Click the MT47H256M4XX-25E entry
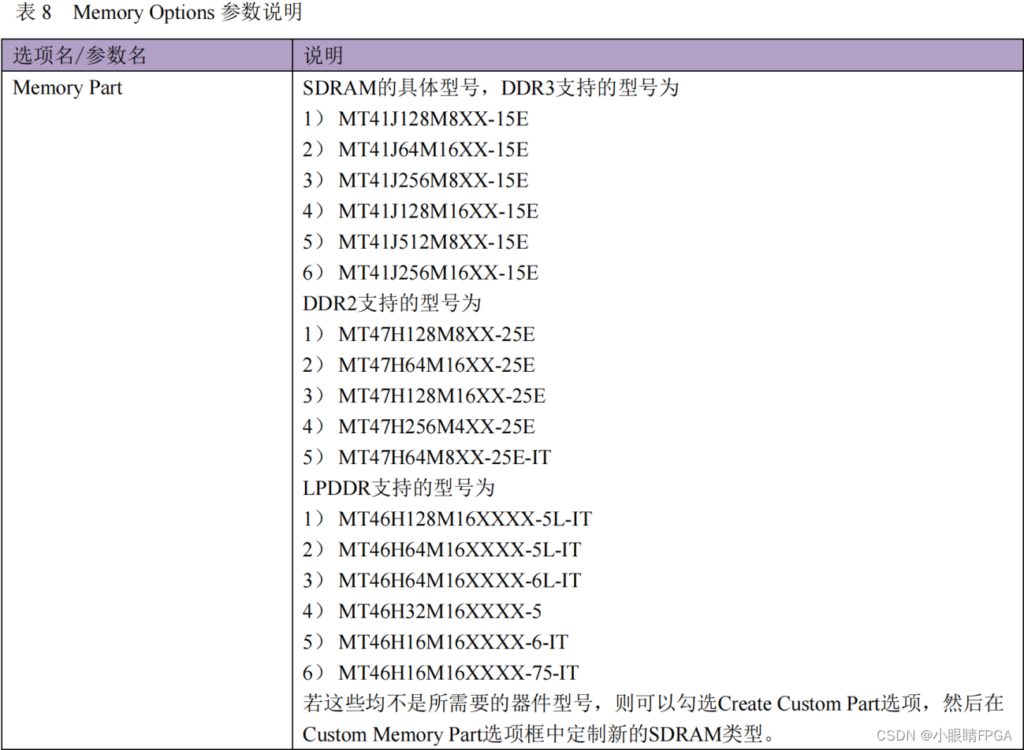 pos(436,427)
